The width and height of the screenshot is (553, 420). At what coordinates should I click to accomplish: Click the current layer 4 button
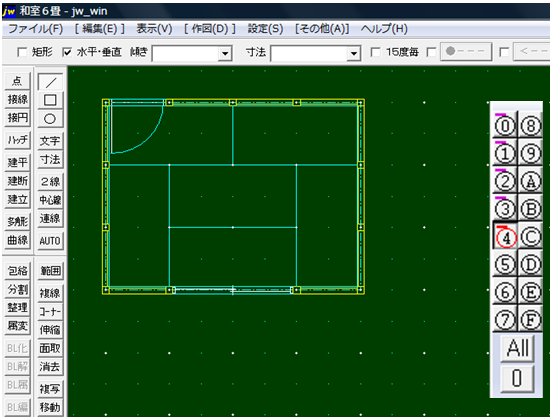505,237
